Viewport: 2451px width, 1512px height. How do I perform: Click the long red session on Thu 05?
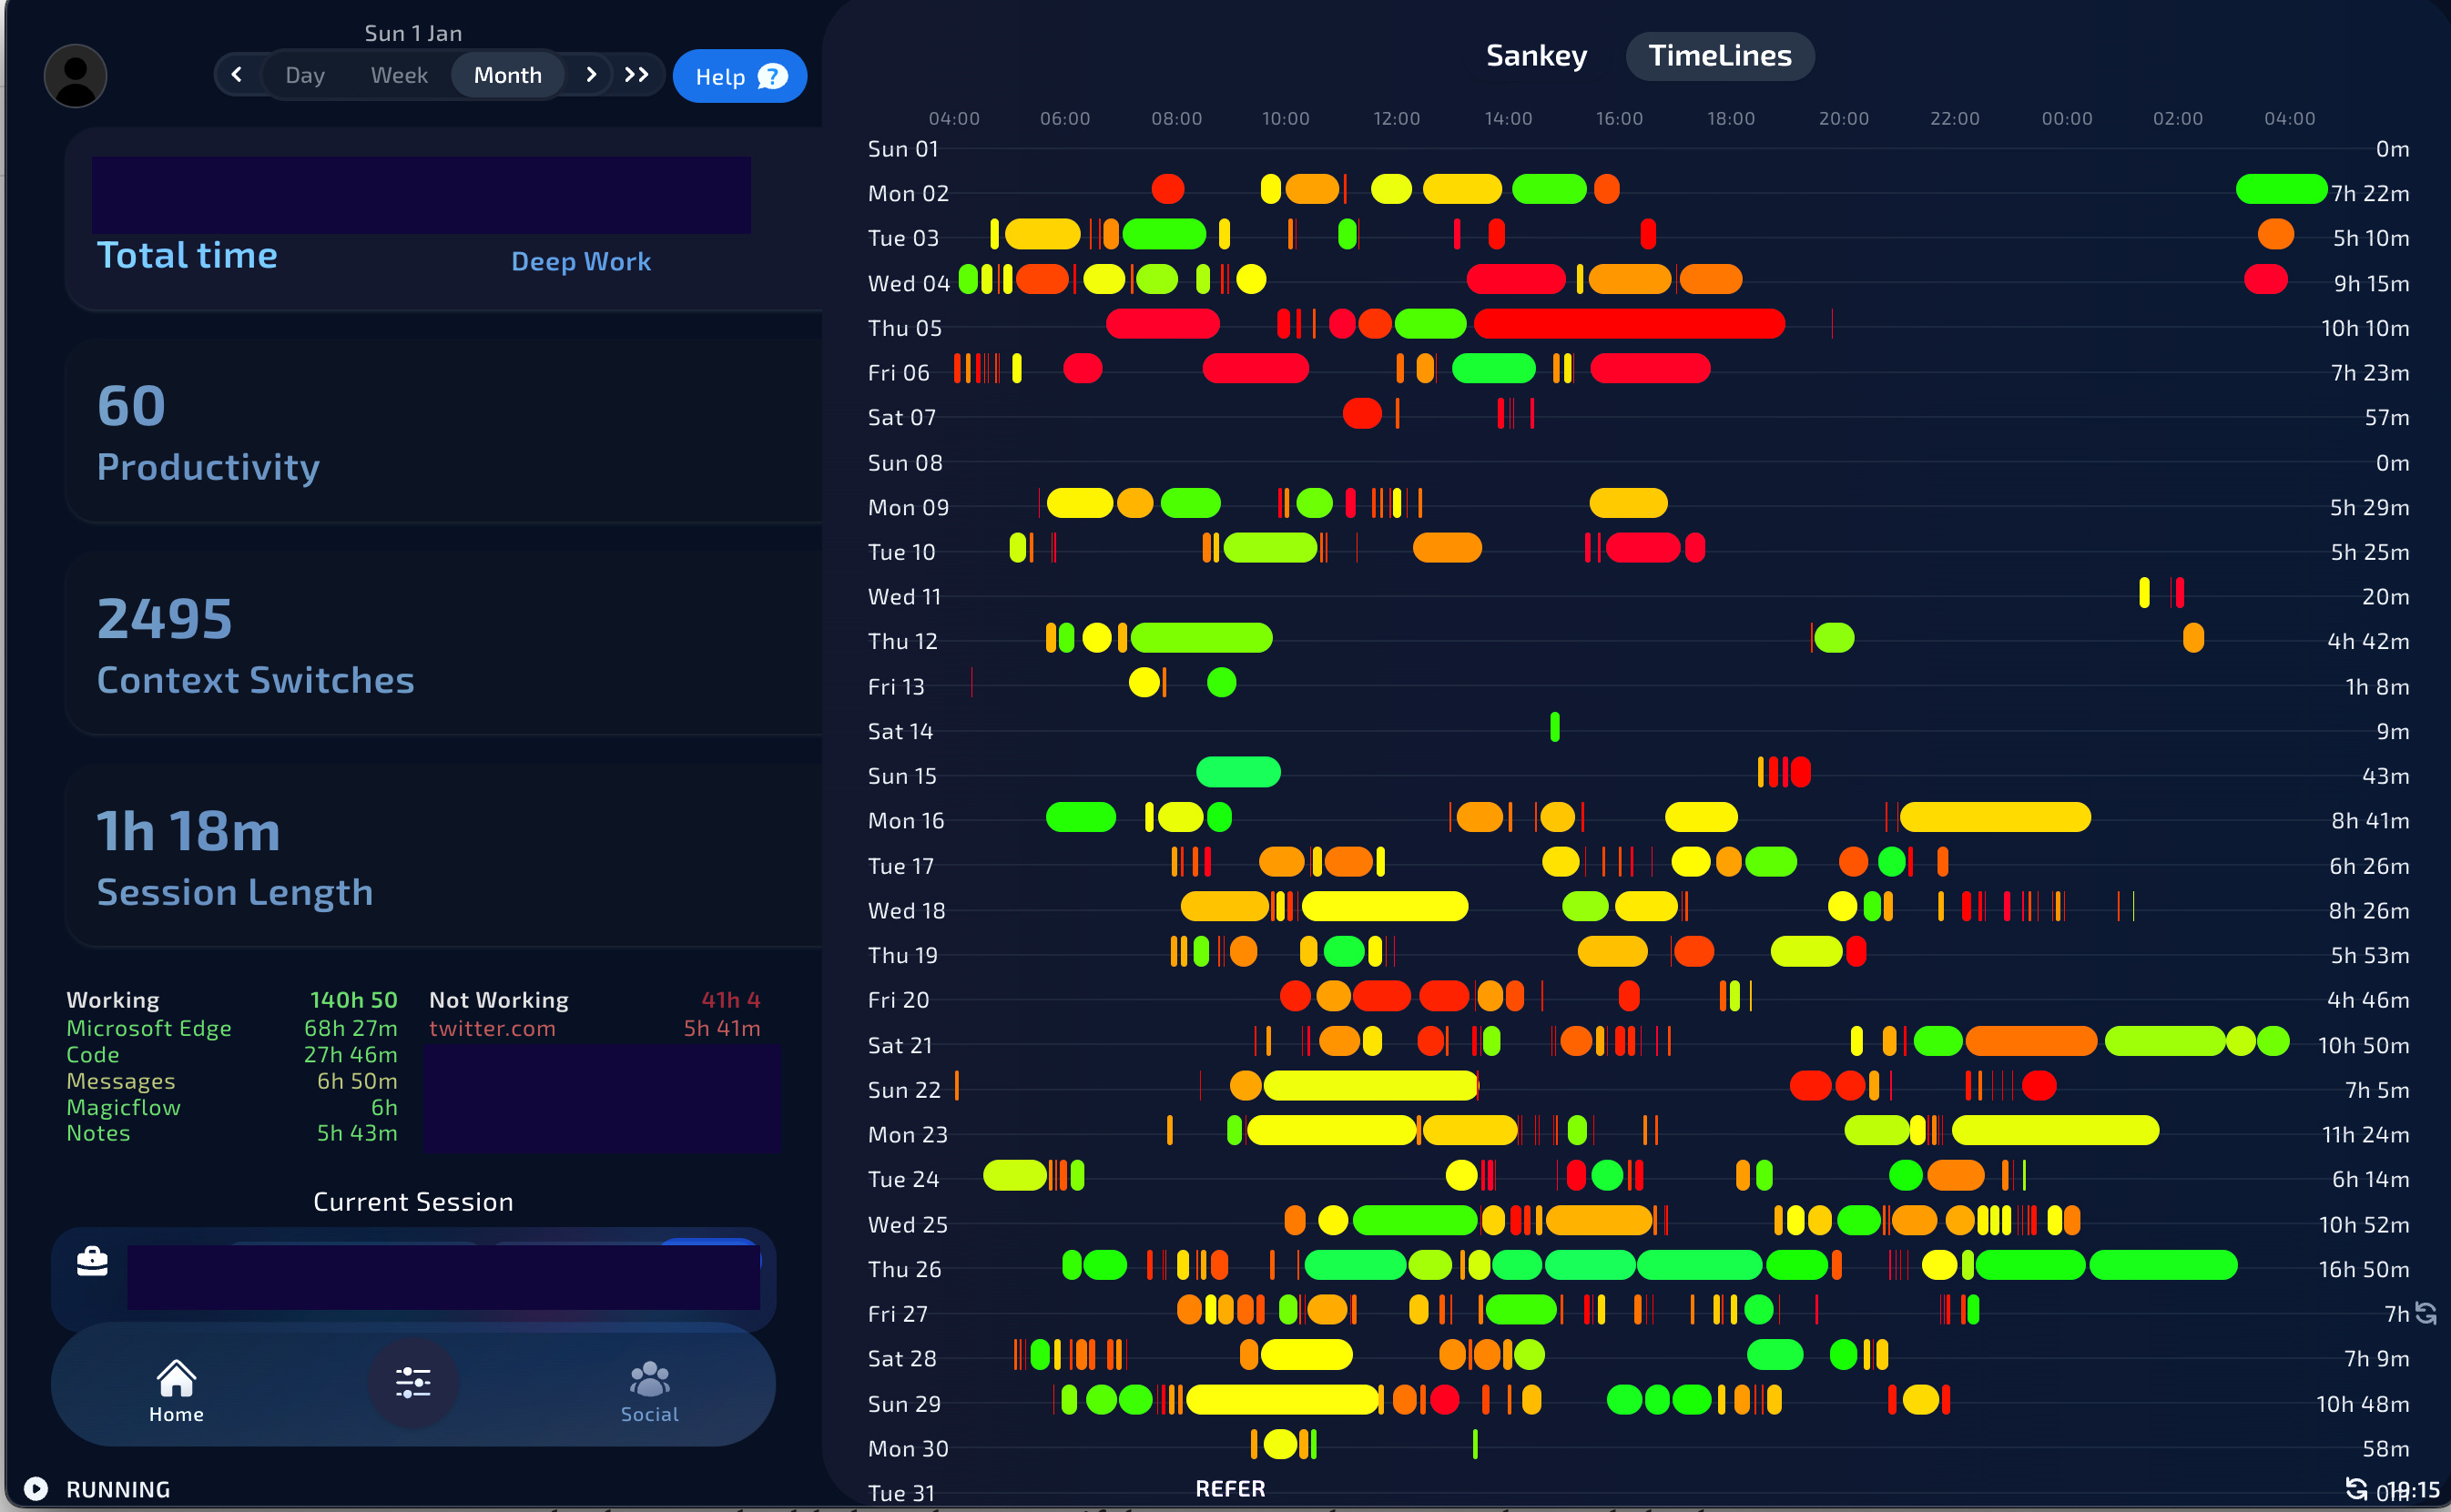1629,324
